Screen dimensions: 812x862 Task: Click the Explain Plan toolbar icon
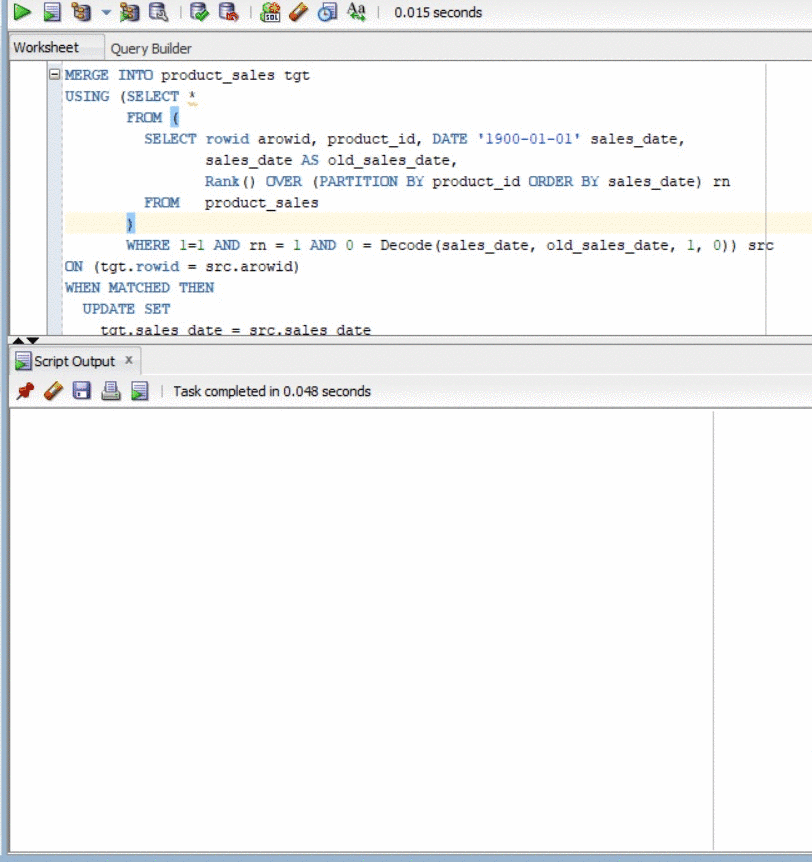pyautogui.click(x=81, y=12)
